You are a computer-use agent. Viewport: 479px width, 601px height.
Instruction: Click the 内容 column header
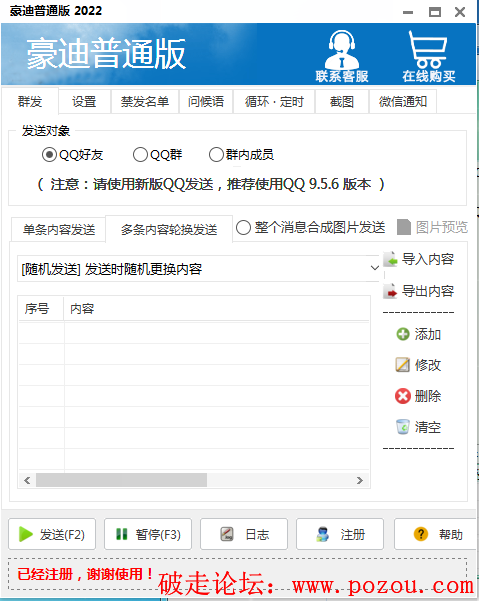coord(217,309)
